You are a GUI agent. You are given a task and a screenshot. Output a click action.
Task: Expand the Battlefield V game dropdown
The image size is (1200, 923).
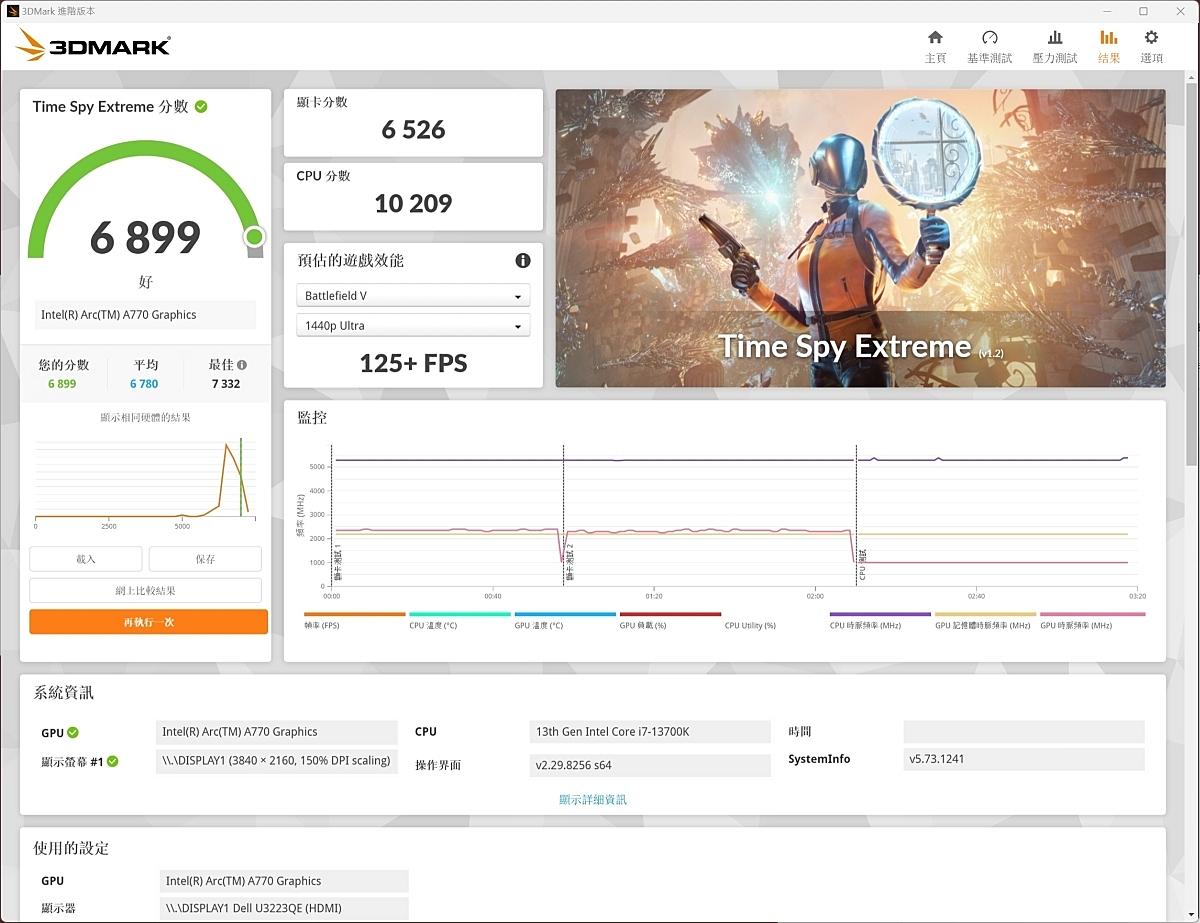click(413, 296)
